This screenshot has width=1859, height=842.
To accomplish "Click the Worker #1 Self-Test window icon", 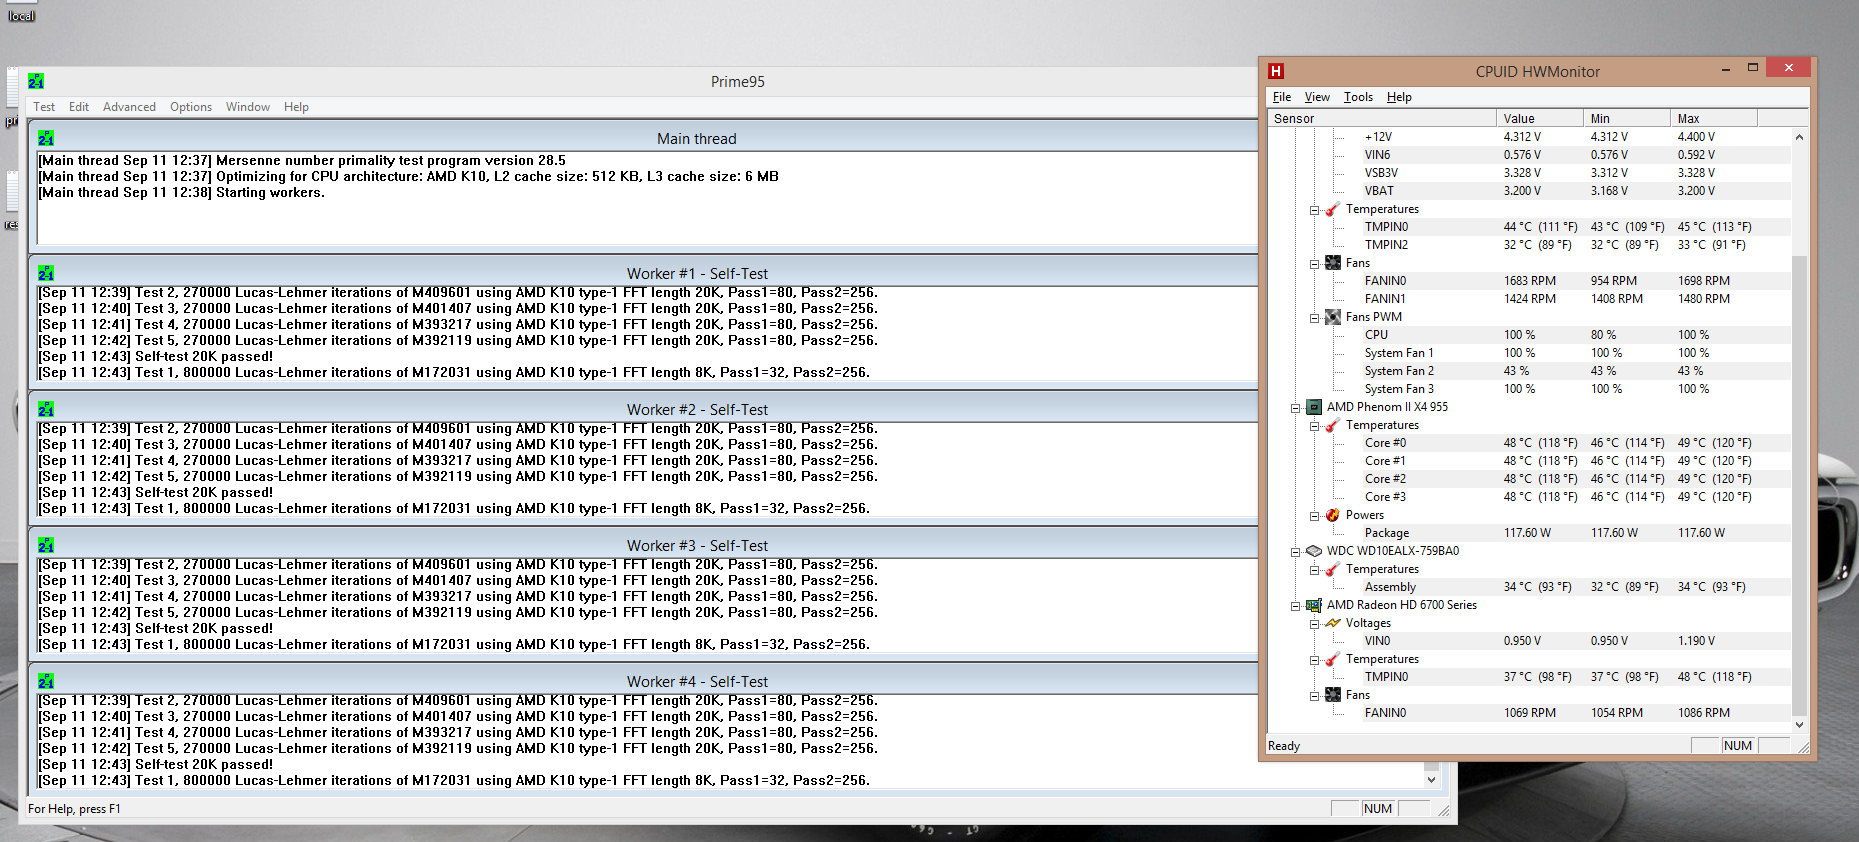I will click(x=46, y=273).
